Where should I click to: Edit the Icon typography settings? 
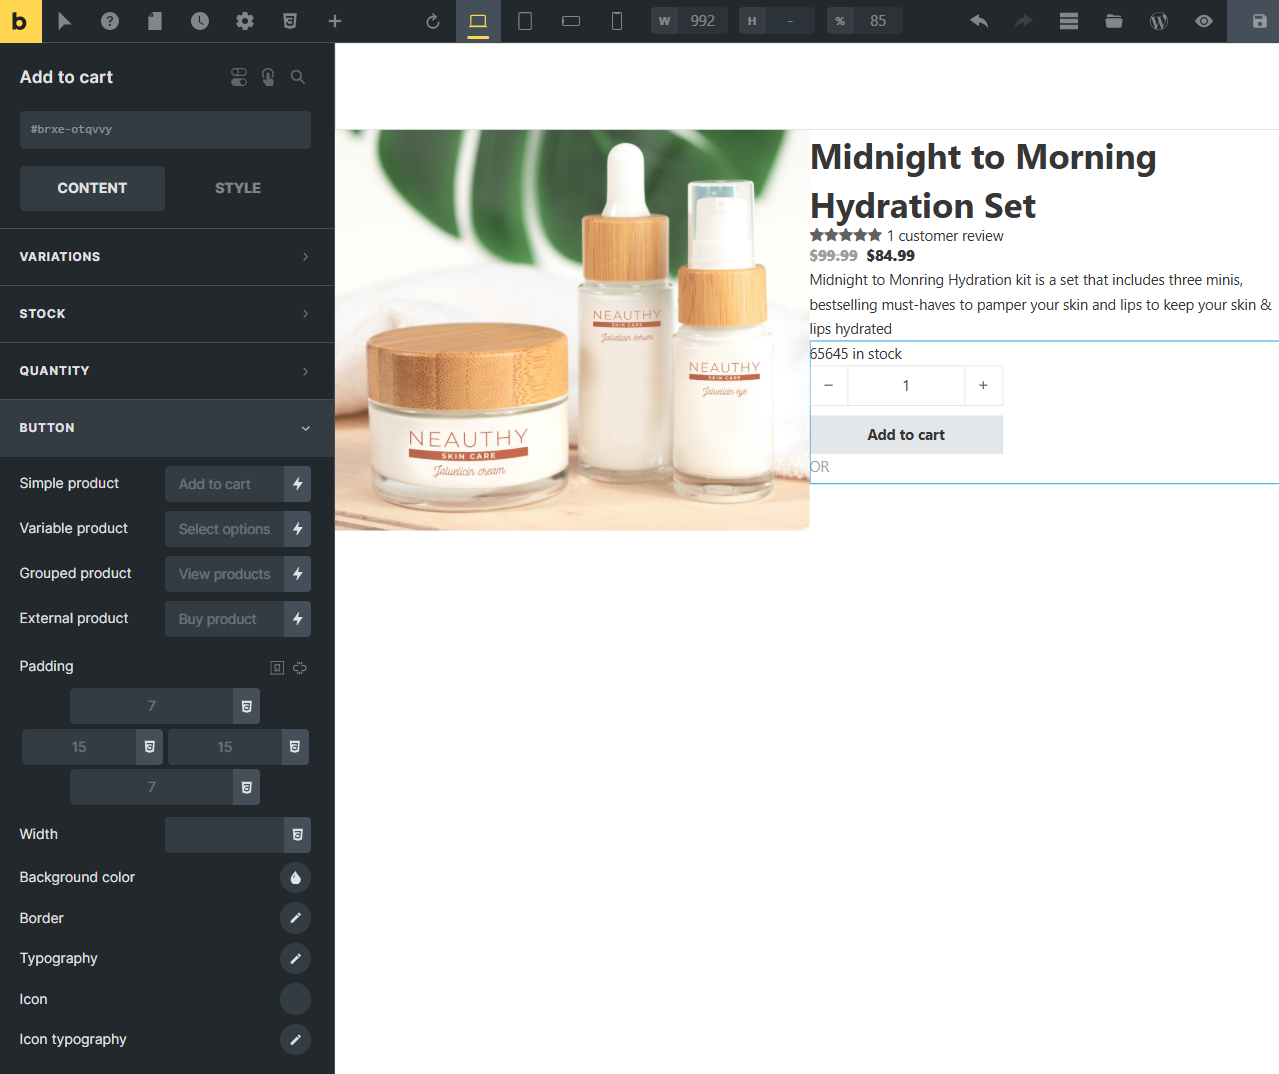point(295,1040)
